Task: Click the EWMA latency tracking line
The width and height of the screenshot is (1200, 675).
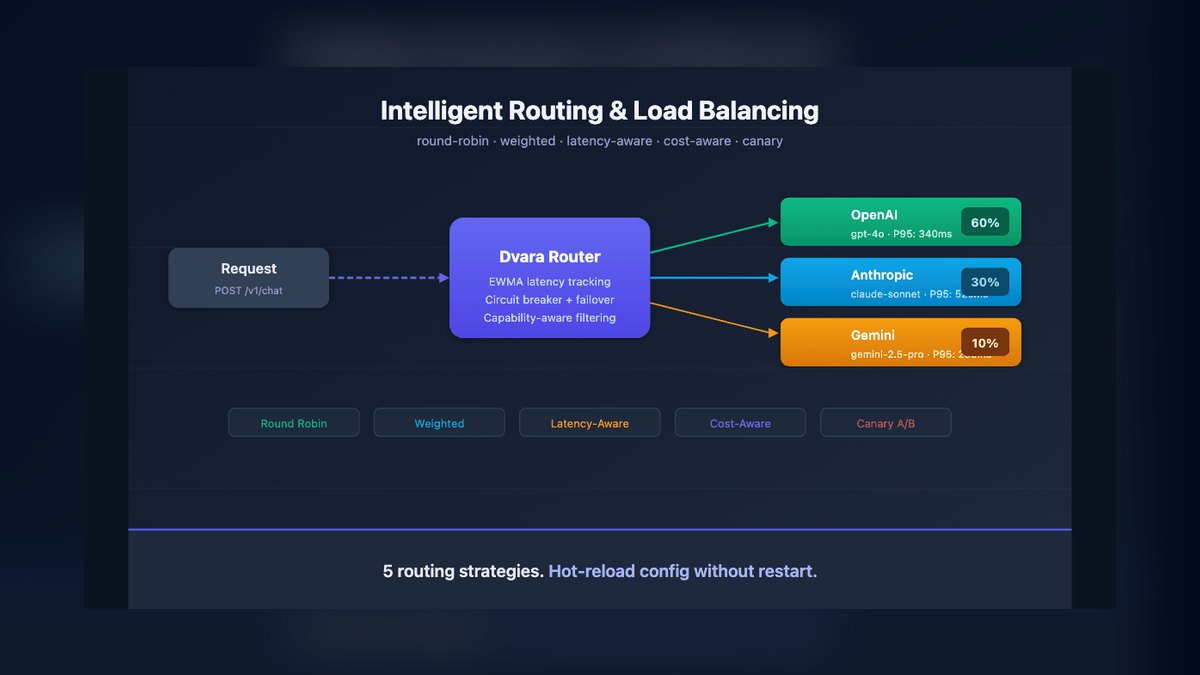Action: point(550,282)
